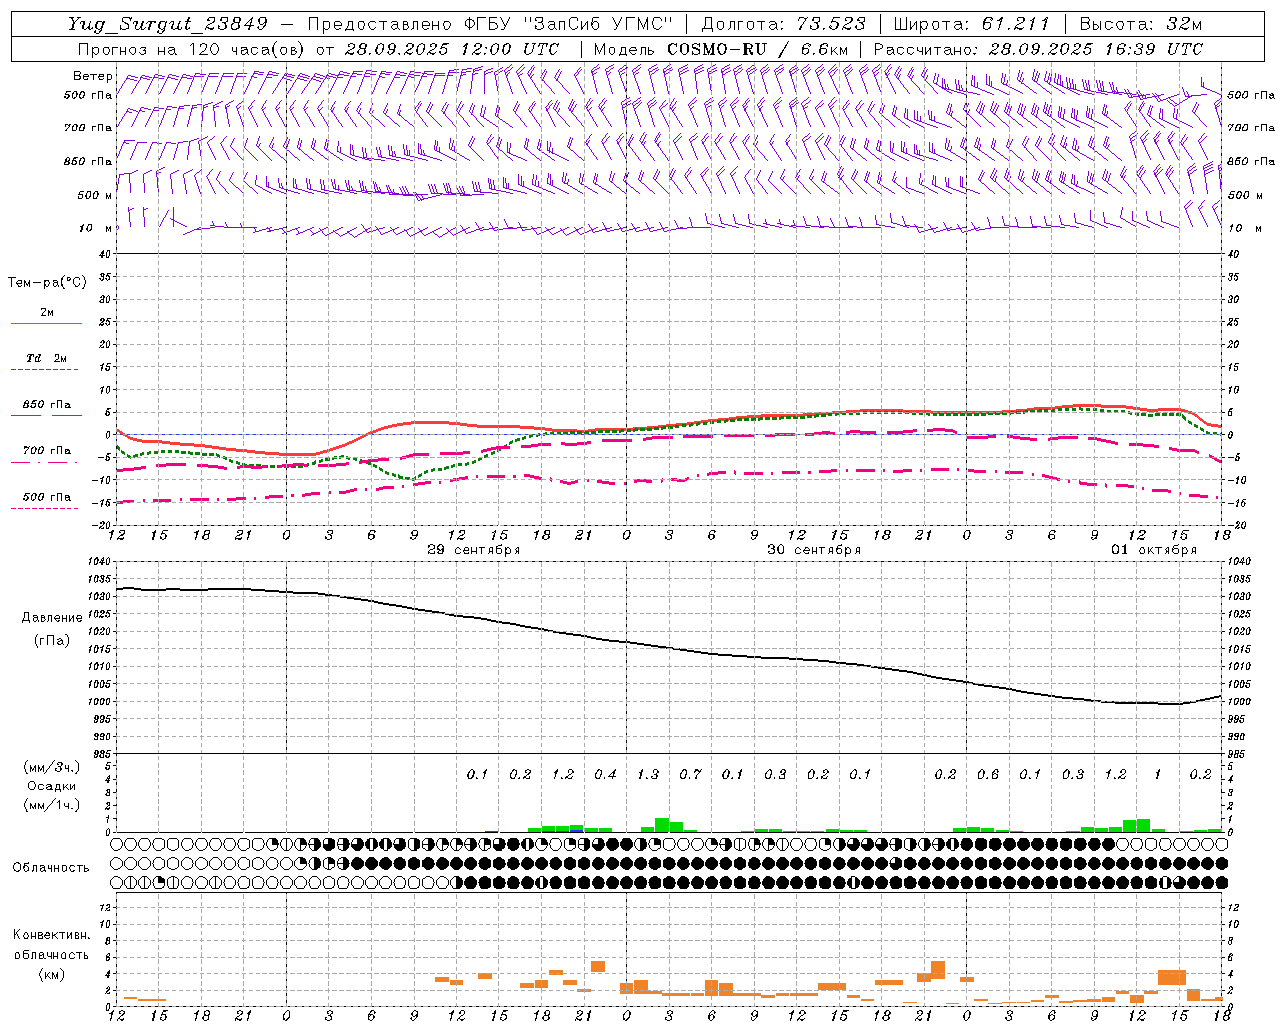1280x1024 pixels.
Task: Click the Тем-ра(°C) axis title
Action: pyautogui.click(x=47, y=283)
